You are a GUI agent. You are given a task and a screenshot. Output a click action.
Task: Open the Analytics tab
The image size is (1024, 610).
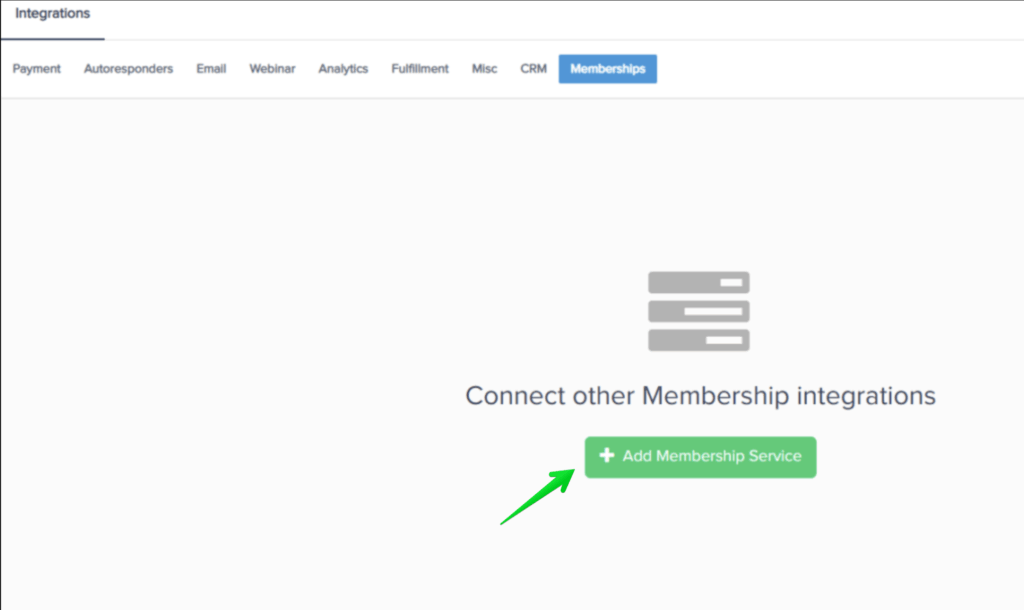coord(343,69)
